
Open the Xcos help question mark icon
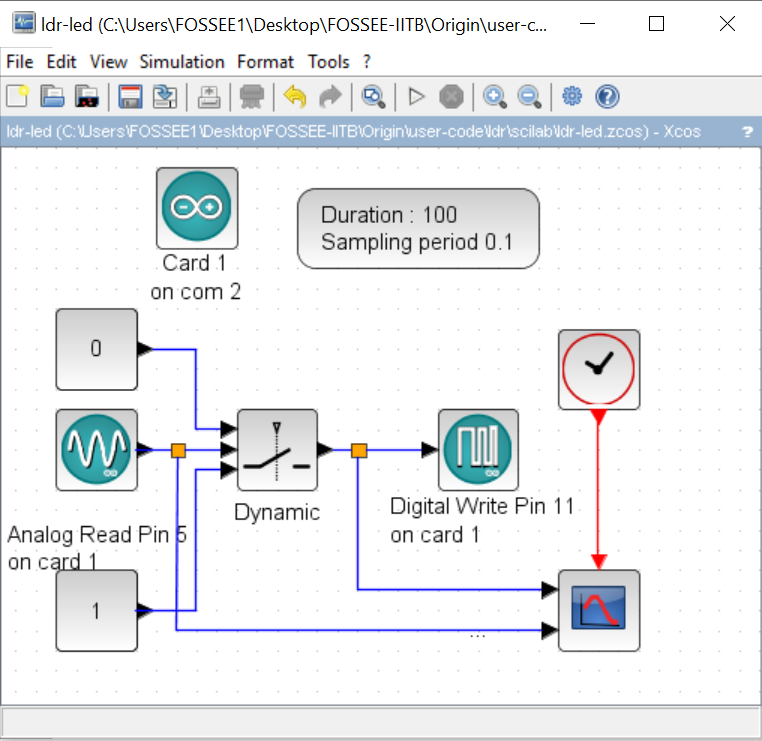pyautogui.click(x=607, y=96)
